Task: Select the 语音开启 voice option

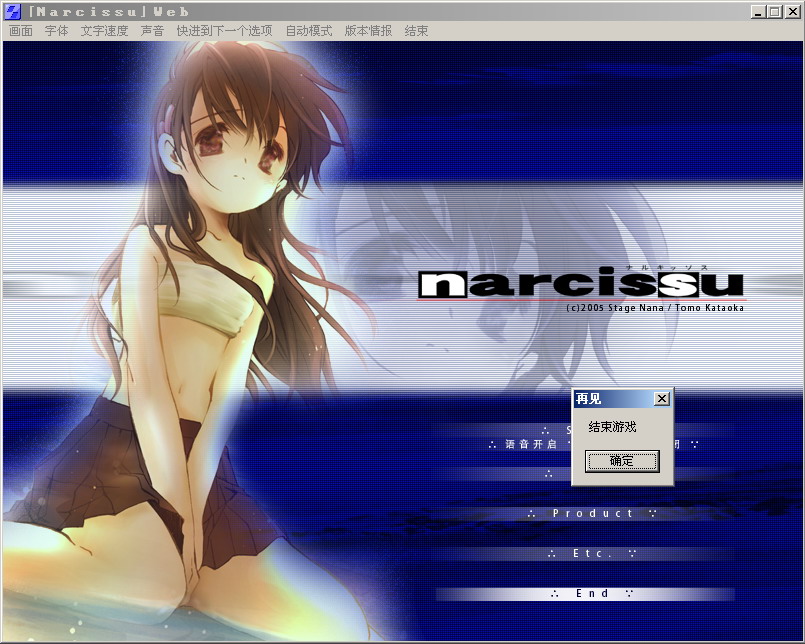Action: 530,444
